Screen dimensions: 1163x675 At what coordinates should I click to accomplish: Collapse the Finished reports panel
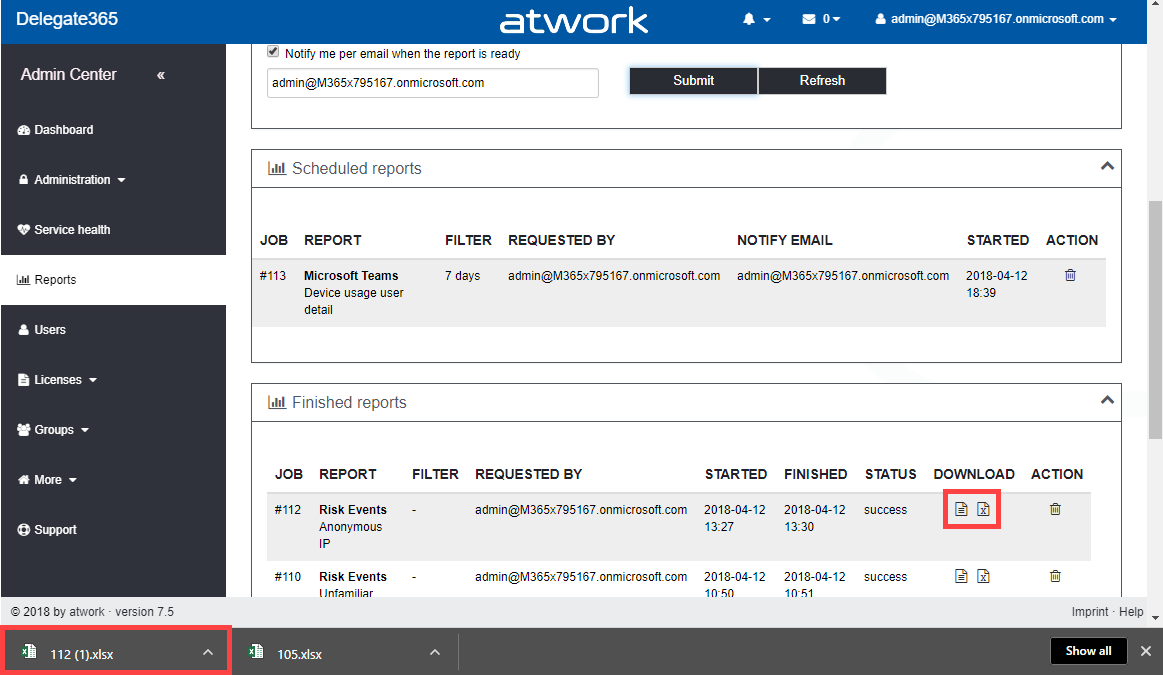[1106, 400]
